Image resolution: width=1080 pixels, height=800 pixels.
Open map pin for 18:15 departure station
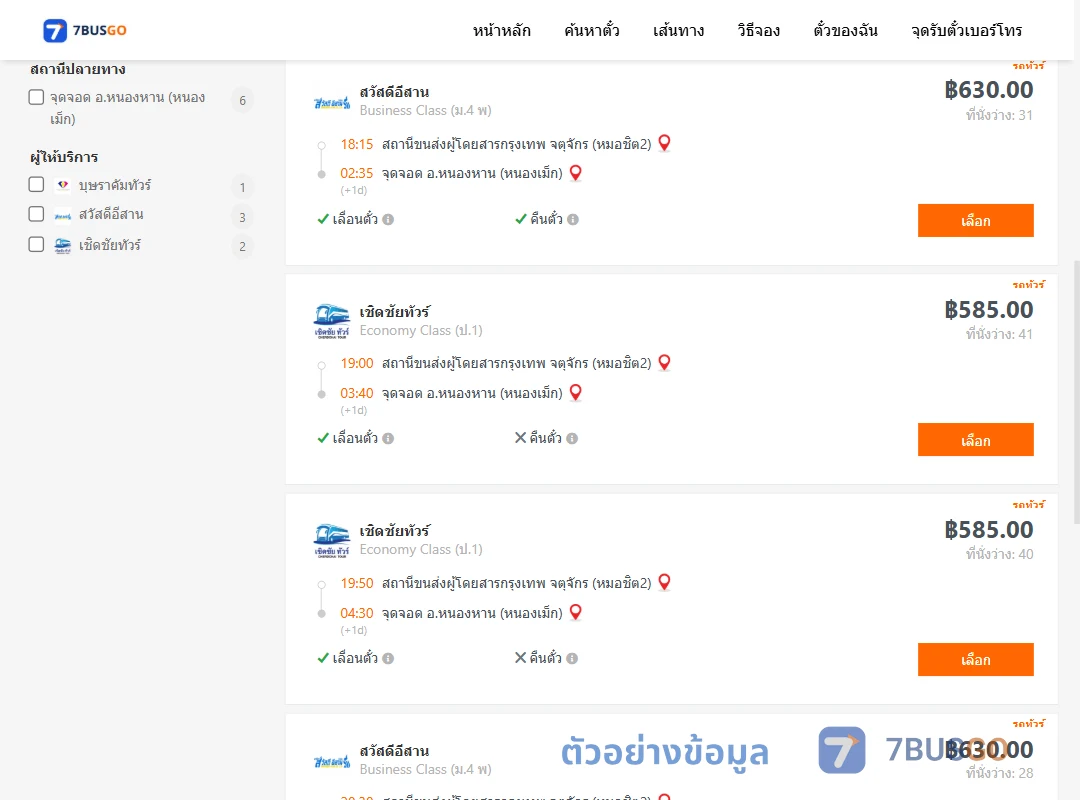click(x=664, y=143)
